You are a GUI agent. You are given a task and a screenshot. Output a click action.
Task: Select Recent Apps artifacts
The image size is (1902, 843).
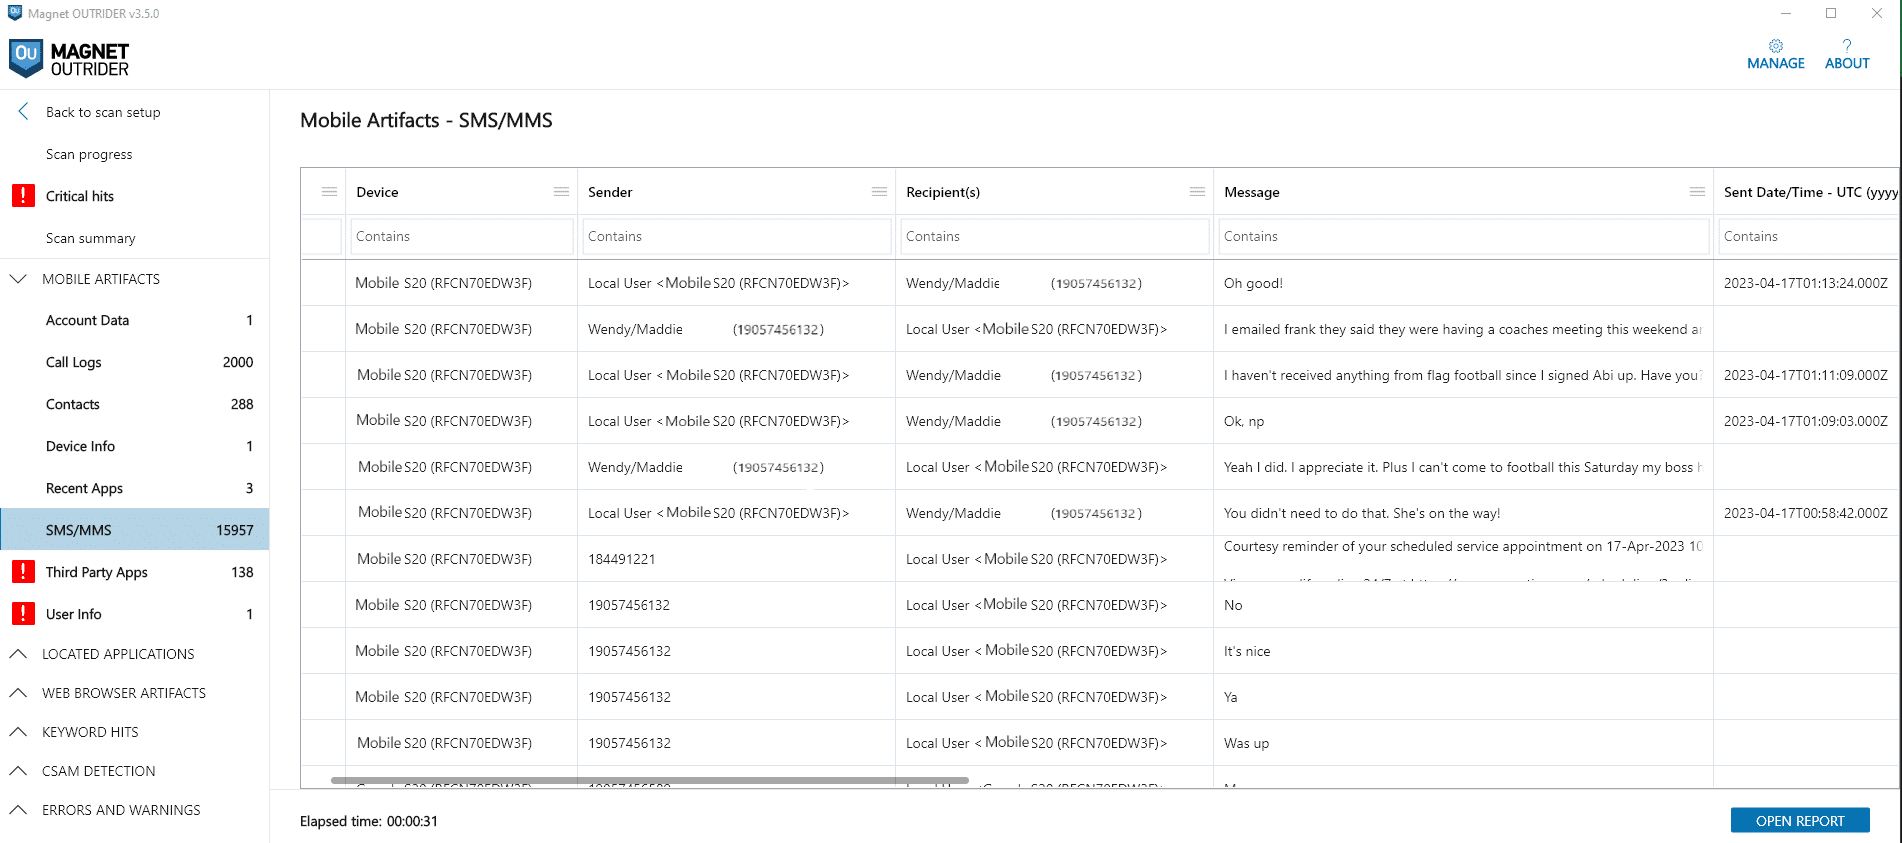[135, 488]
